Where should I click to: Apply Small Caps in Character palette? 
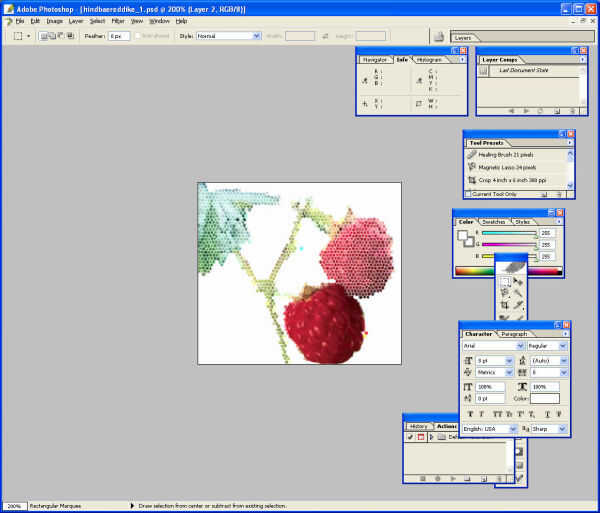click(509, 414)
